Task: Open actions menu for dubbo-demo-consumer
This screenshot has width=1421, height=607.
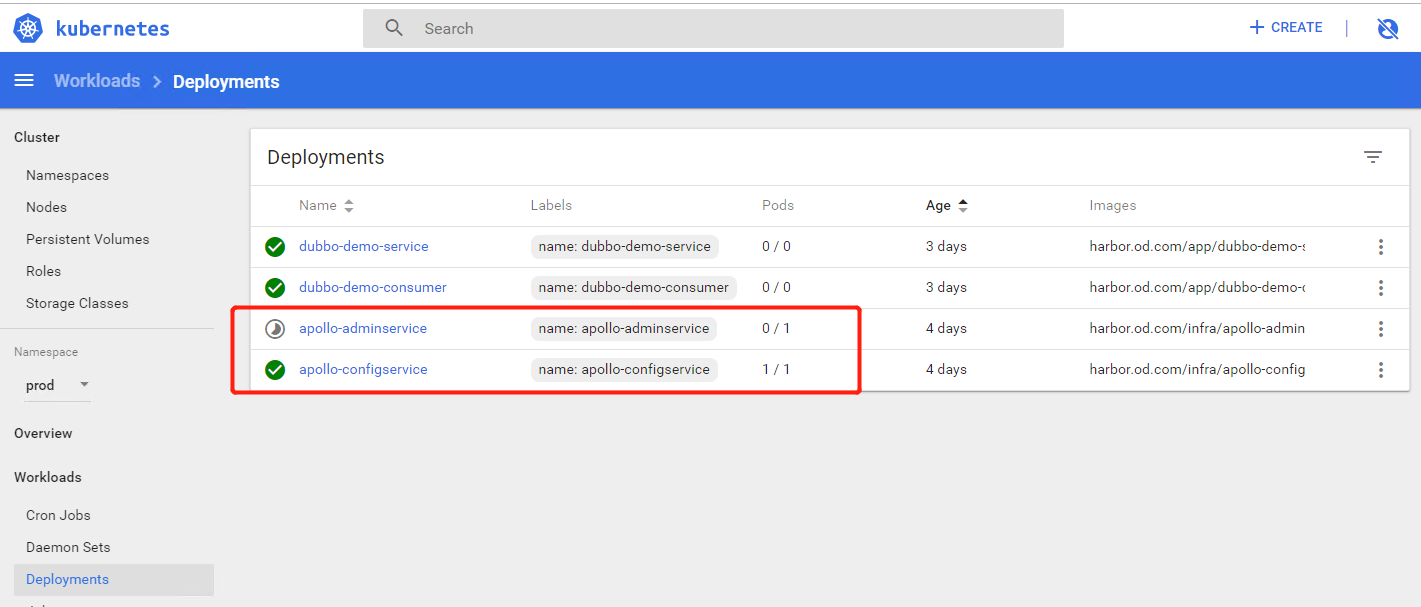Action: click(x=1381, y=288)
